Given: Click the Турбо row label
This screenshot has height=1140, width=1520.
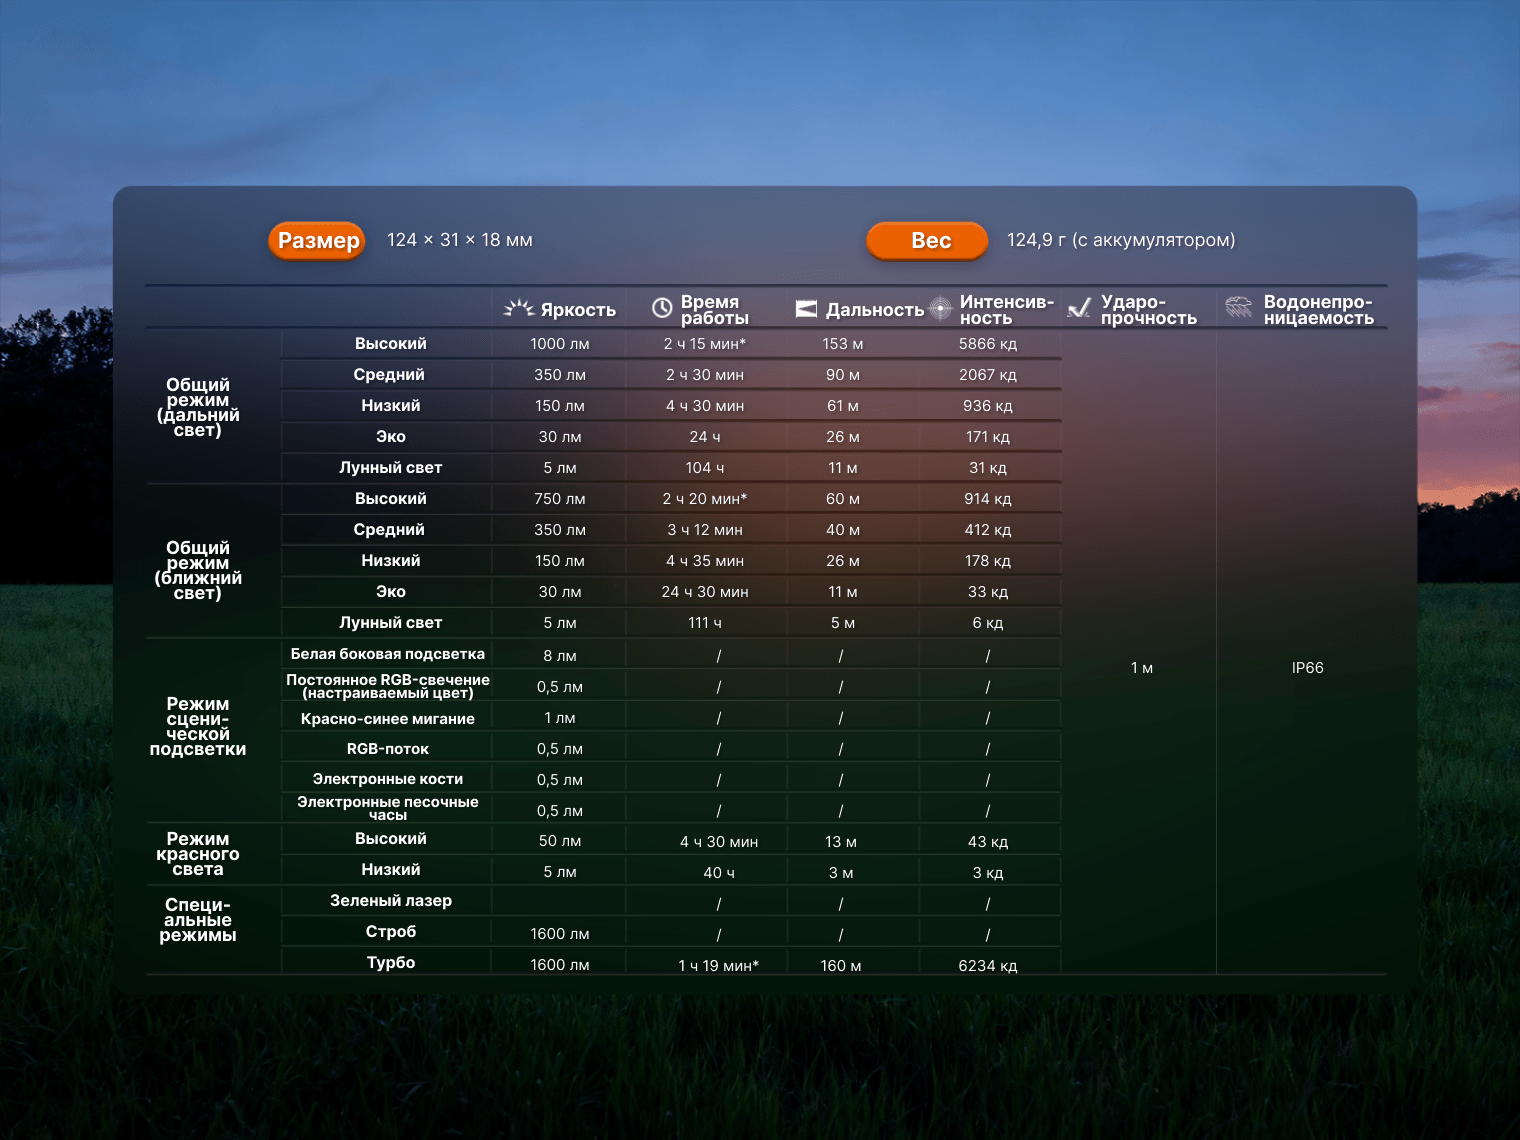Looking at the screenshot, I should click(391, 963).
